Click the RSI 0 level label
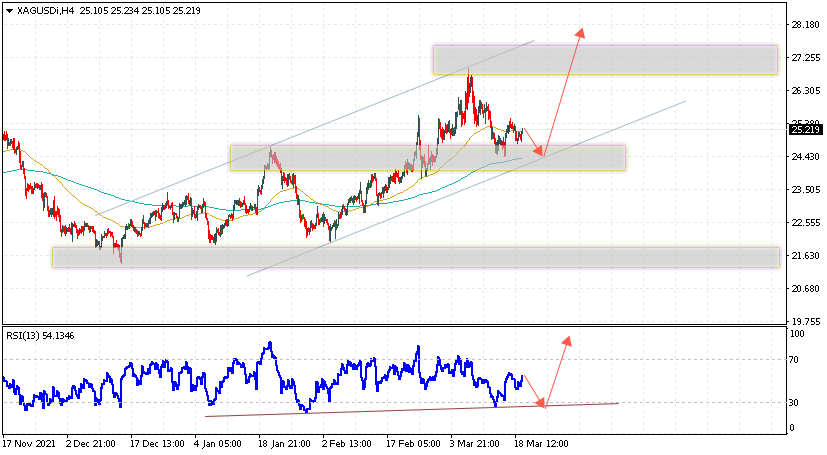This screenshot has height=455, width=827. [x=792, y=428]
